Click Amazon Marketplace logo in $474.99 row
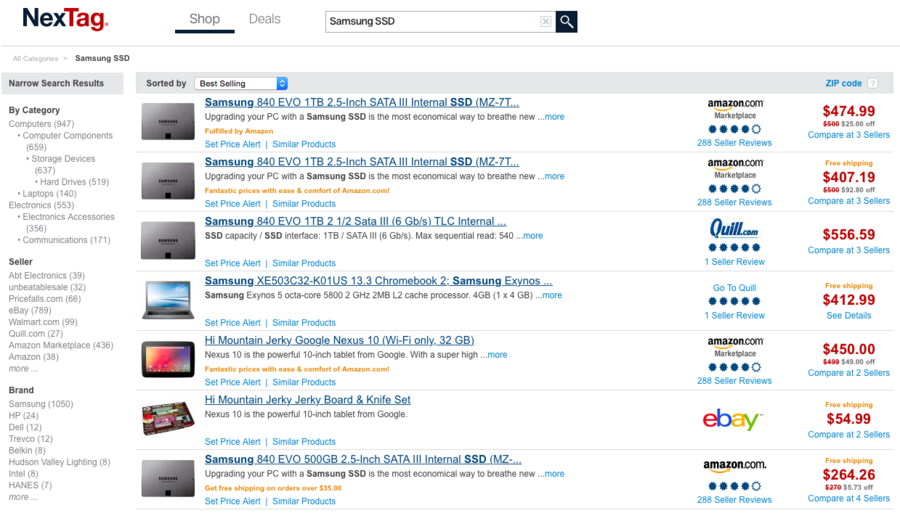 click(735, 108)
